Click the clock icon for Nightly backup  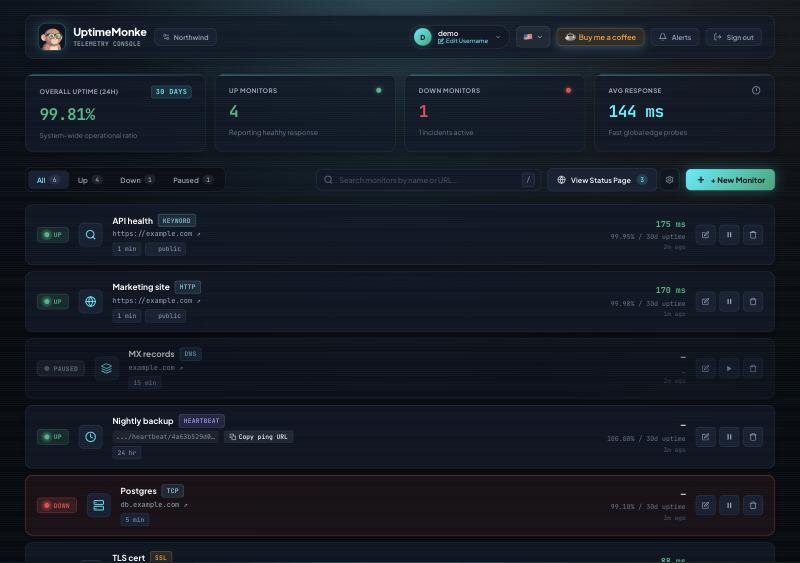[90, 437]
